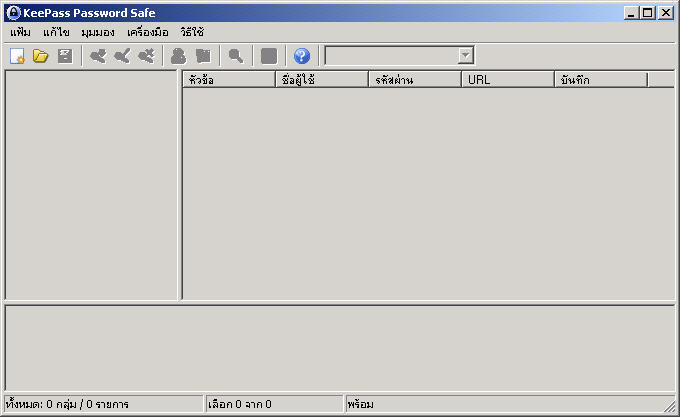The image size is (680, 417).
Task: Open the แก้ไข (Edit) menu
Action: 56,32
